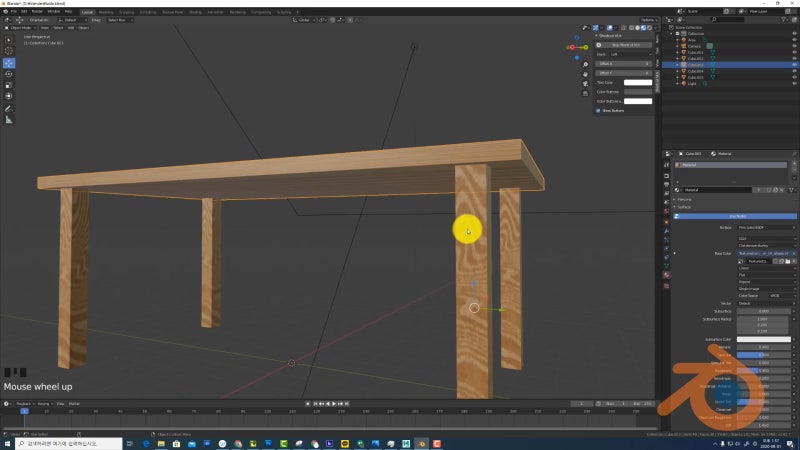This screenshot has height=450, width=800.
Task: Click the timeline Playback button
Action: point(24,404)
